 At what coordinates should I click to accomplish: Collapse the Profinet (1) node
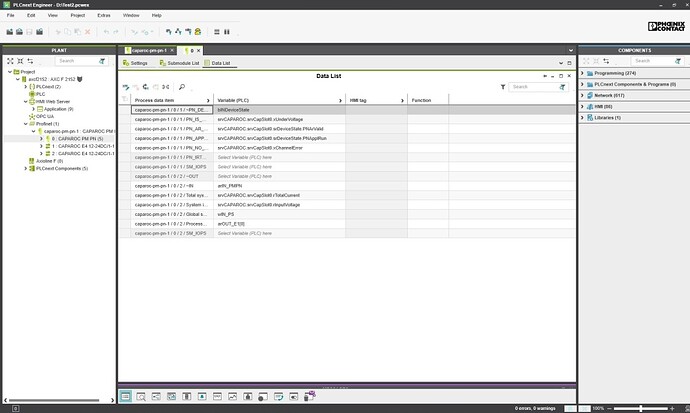(x=26, y=124)
